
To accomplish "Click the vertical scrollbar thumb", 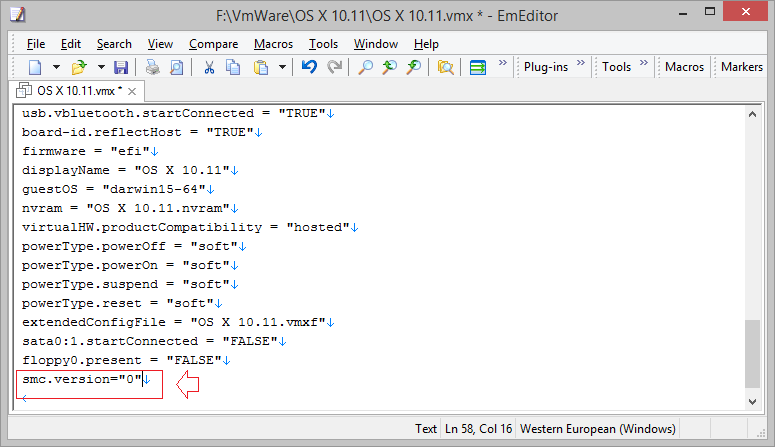I will [752, 354].
